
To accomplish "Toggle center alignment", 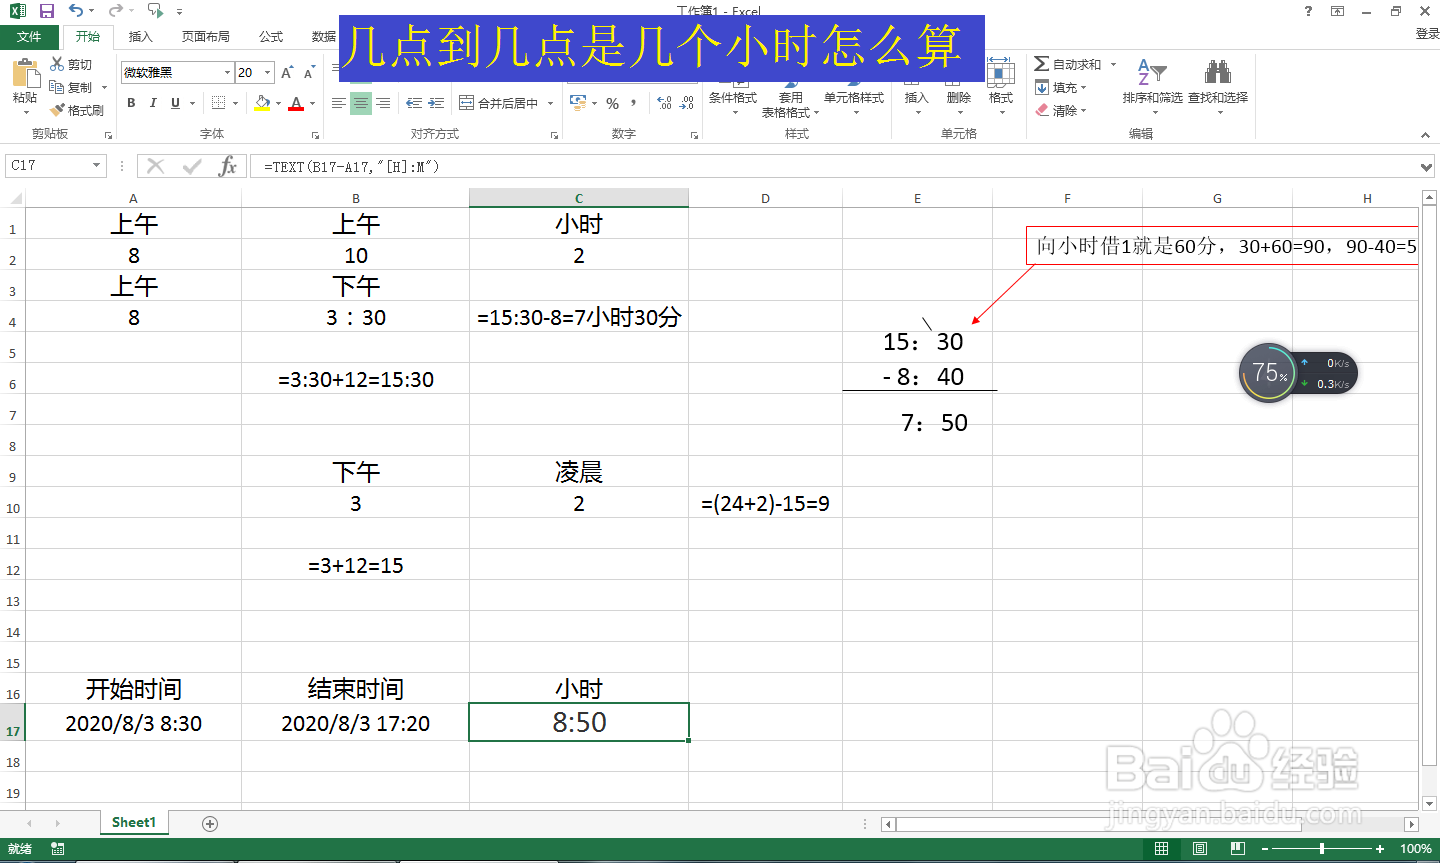I will (361, 103).
